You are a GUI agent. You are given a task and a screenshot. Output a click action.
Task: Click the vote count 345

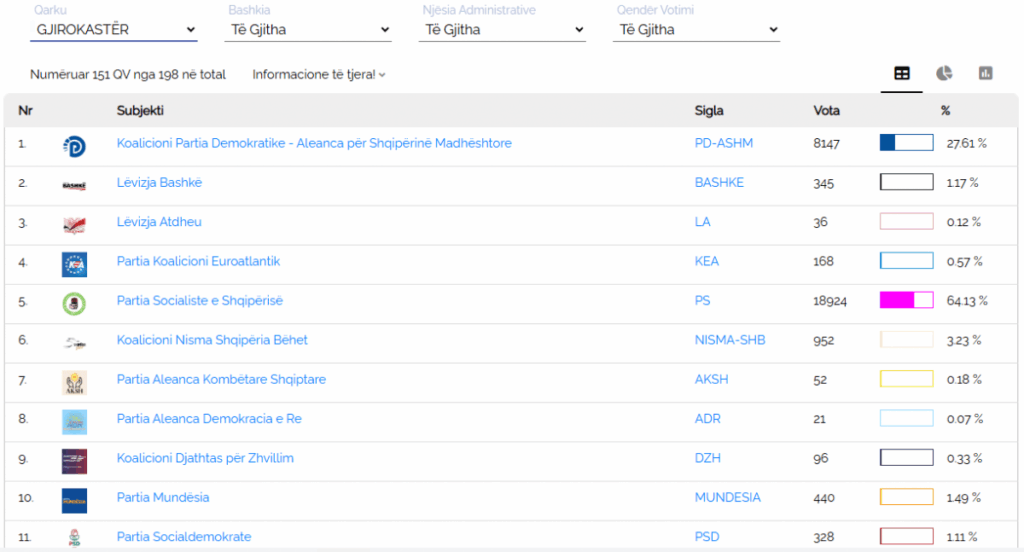[x=824, y=183]
